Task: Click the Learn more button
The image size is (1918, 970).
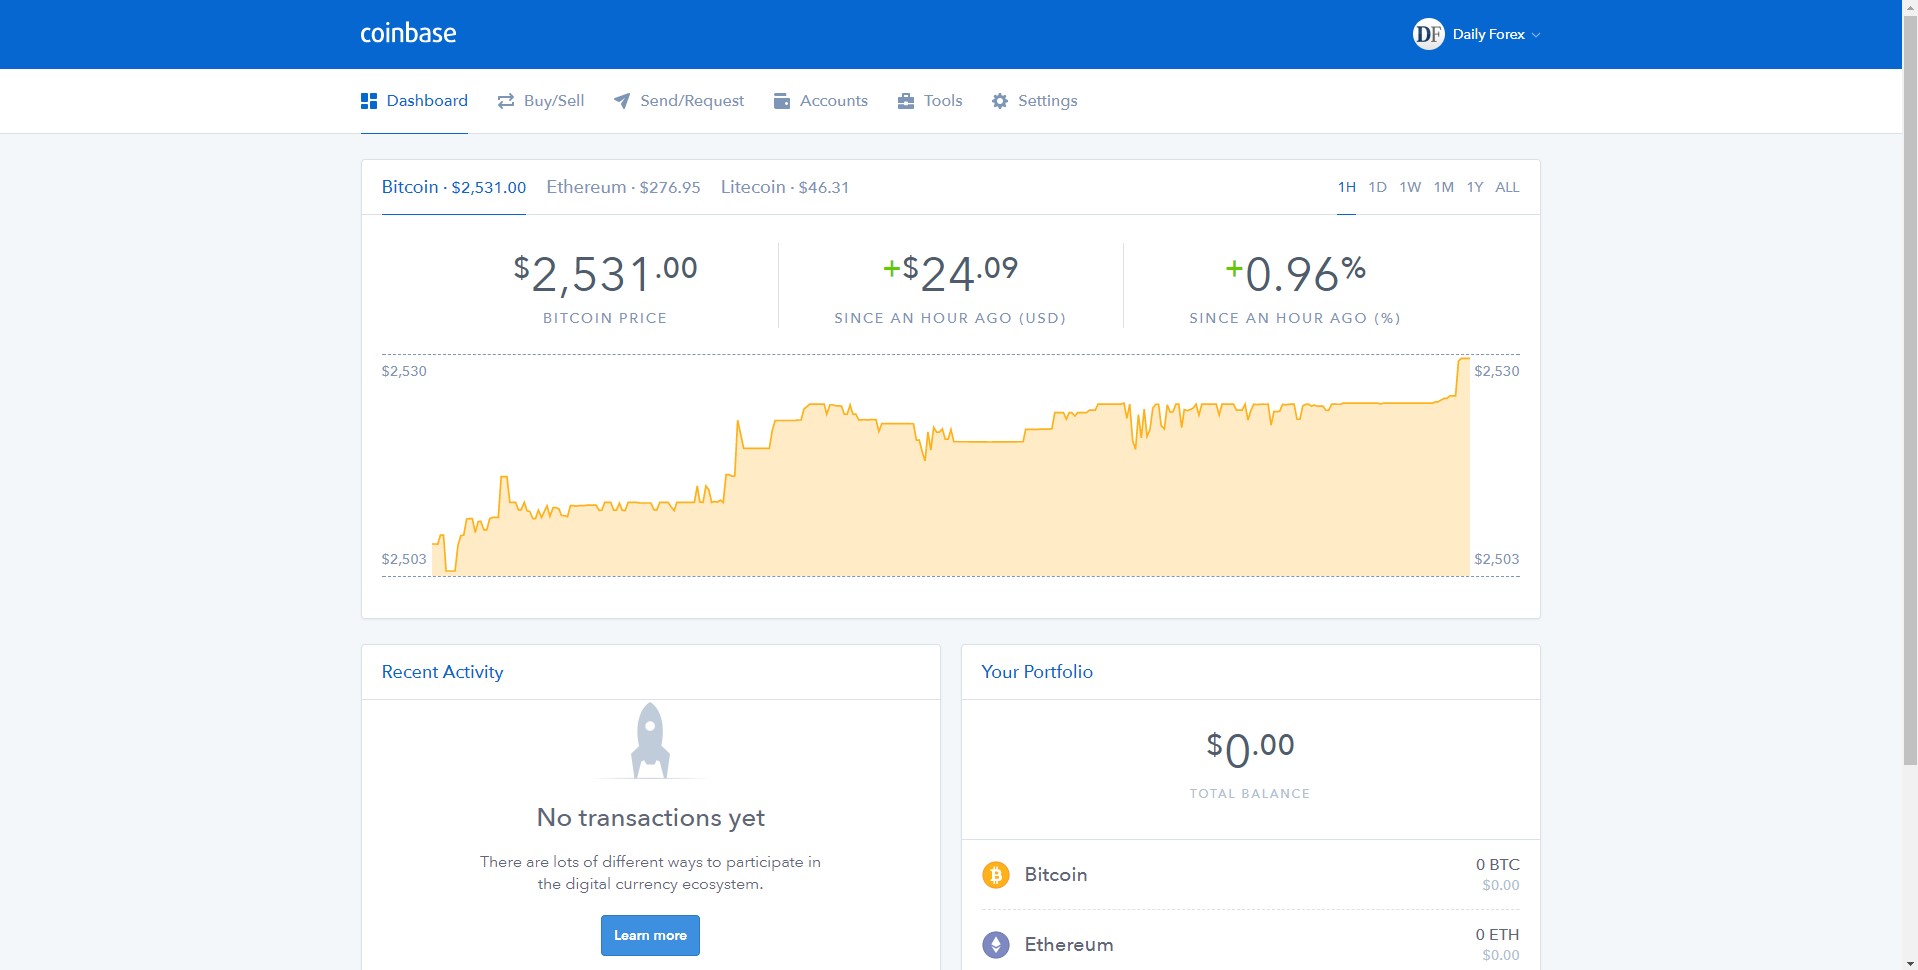Action: tap(650, 935)
